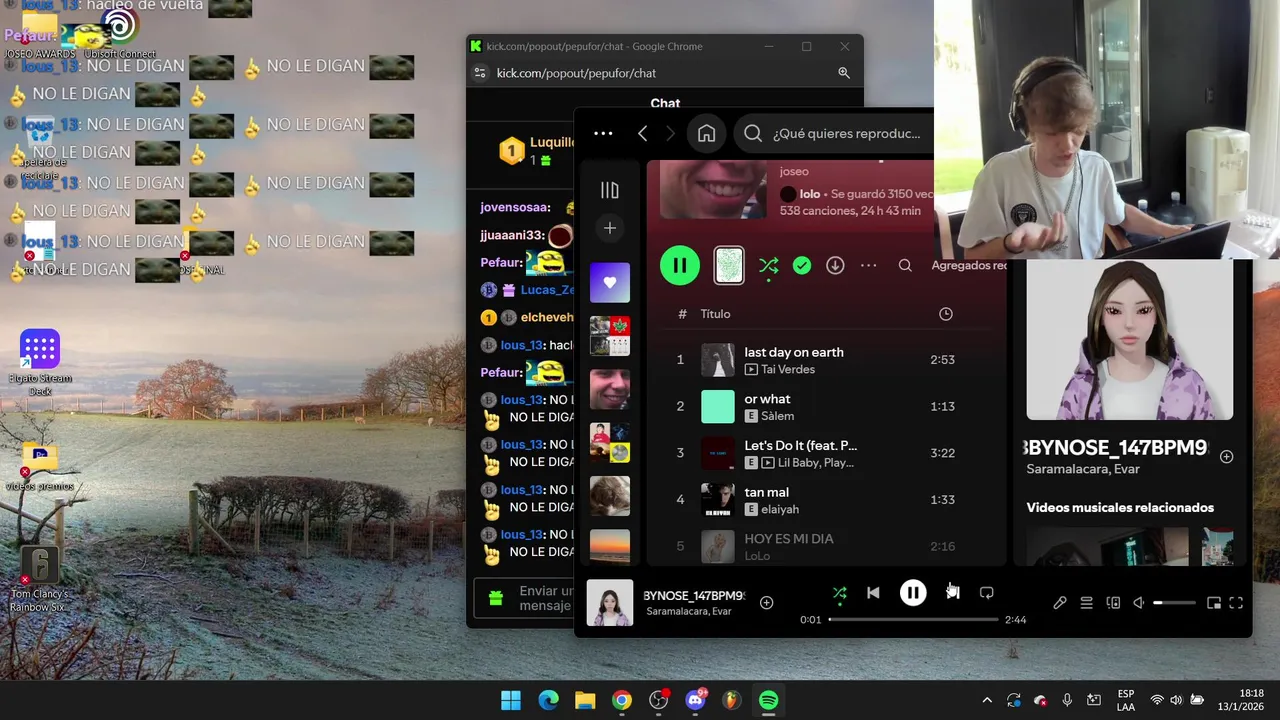Enter Spotify full screen mode
This screenshot has width=1280, height=720.
pos(1236,603)
